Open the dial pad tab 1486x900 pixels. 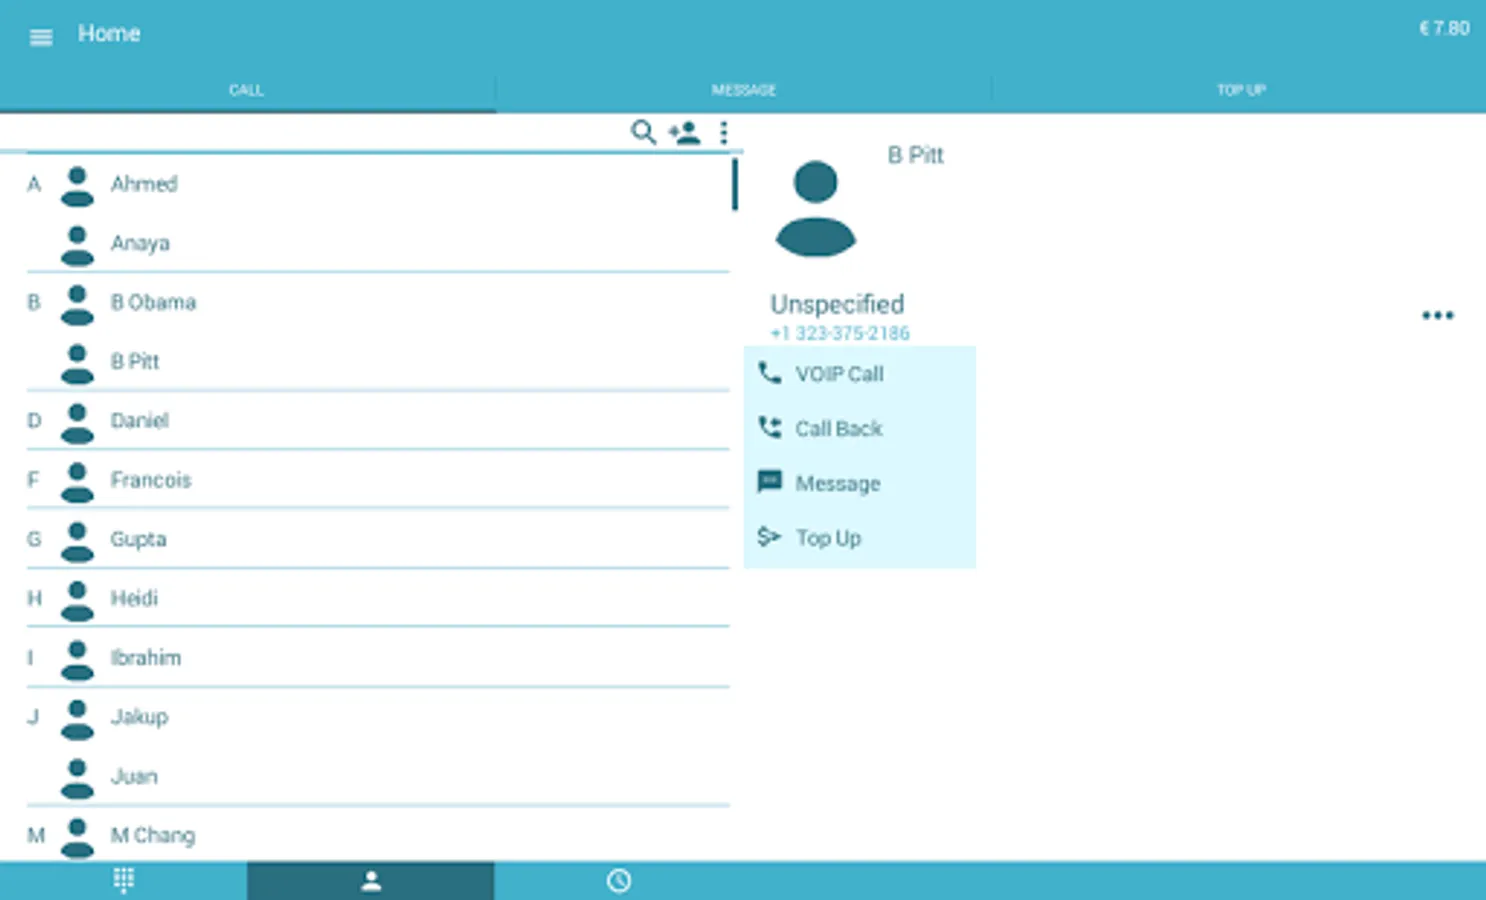tap(123, 880)
